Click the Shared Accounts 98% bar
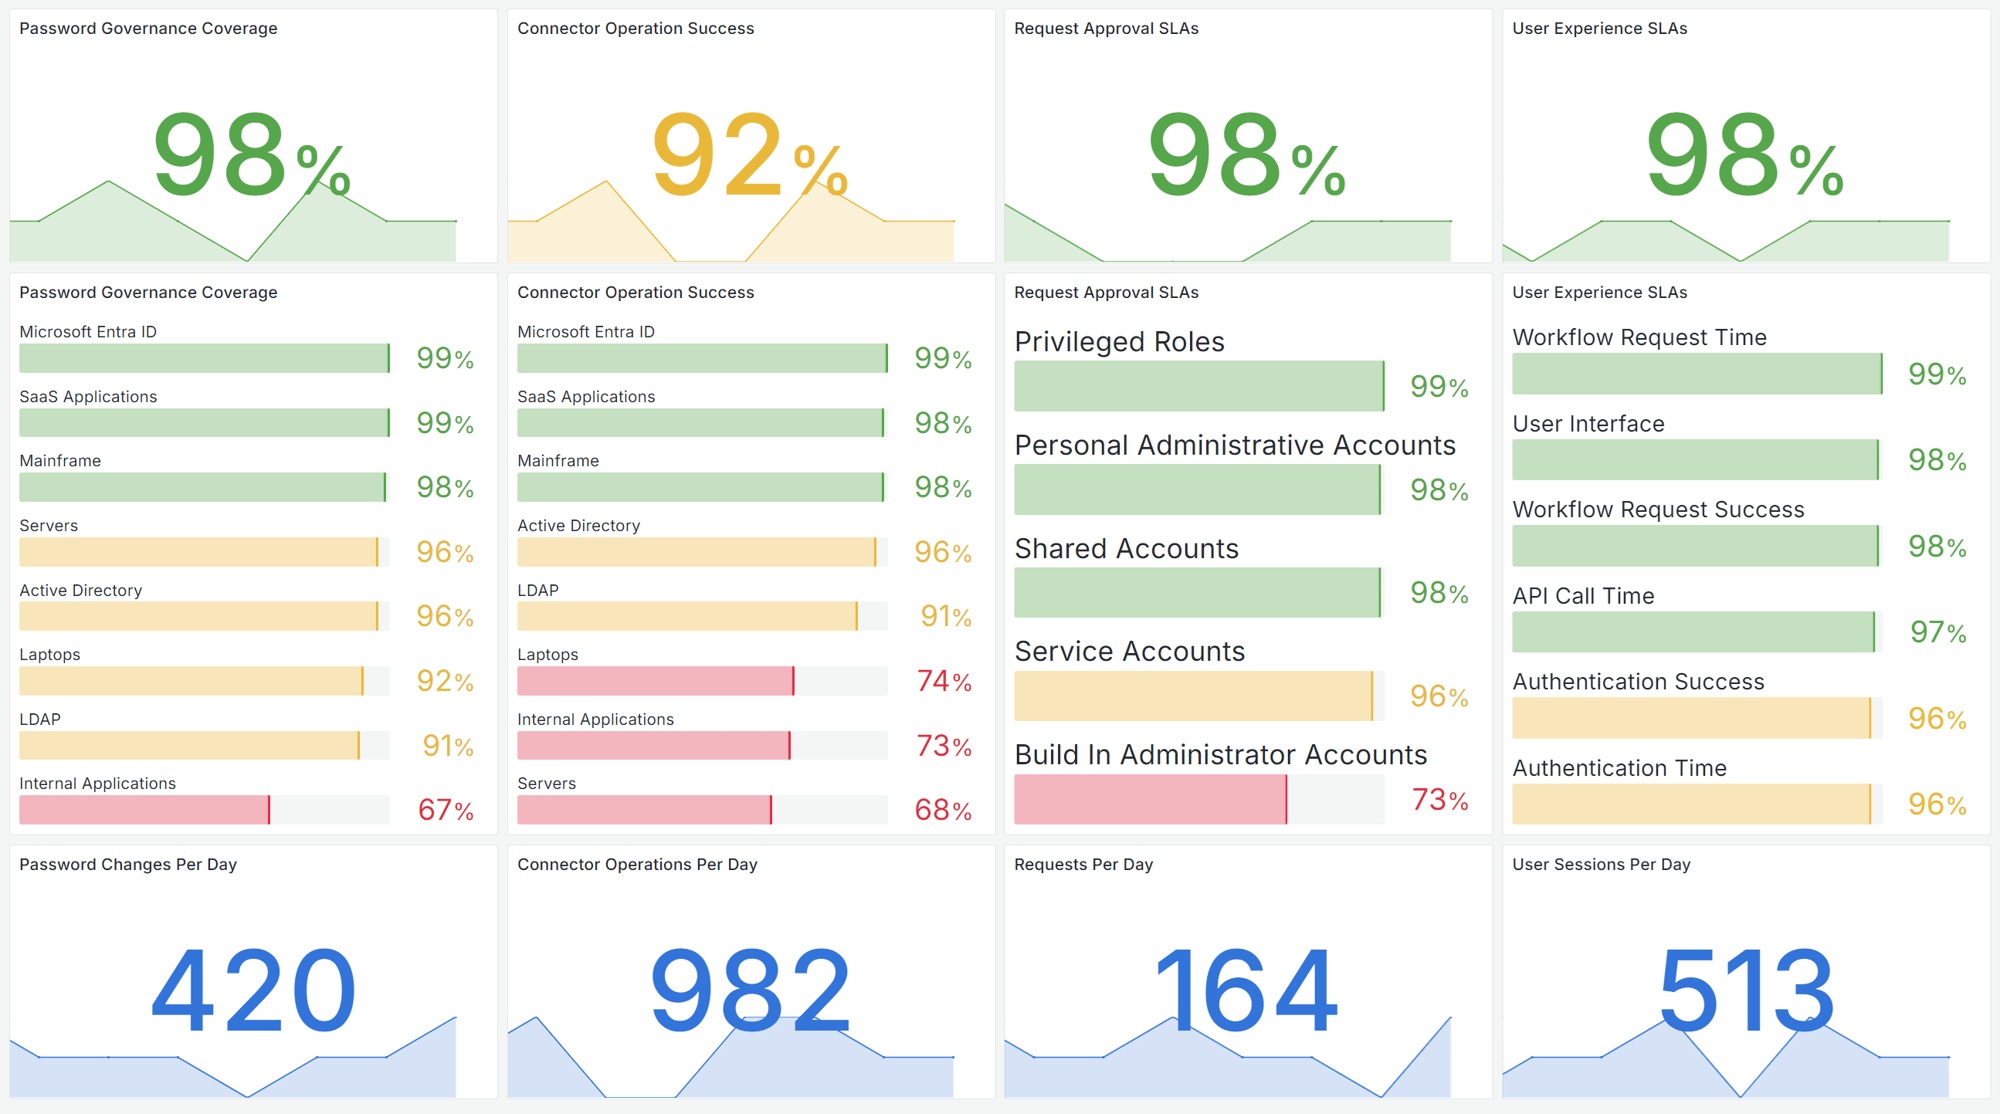The width and height of the screenshot is (2000, 1114). pos(1199,592)
